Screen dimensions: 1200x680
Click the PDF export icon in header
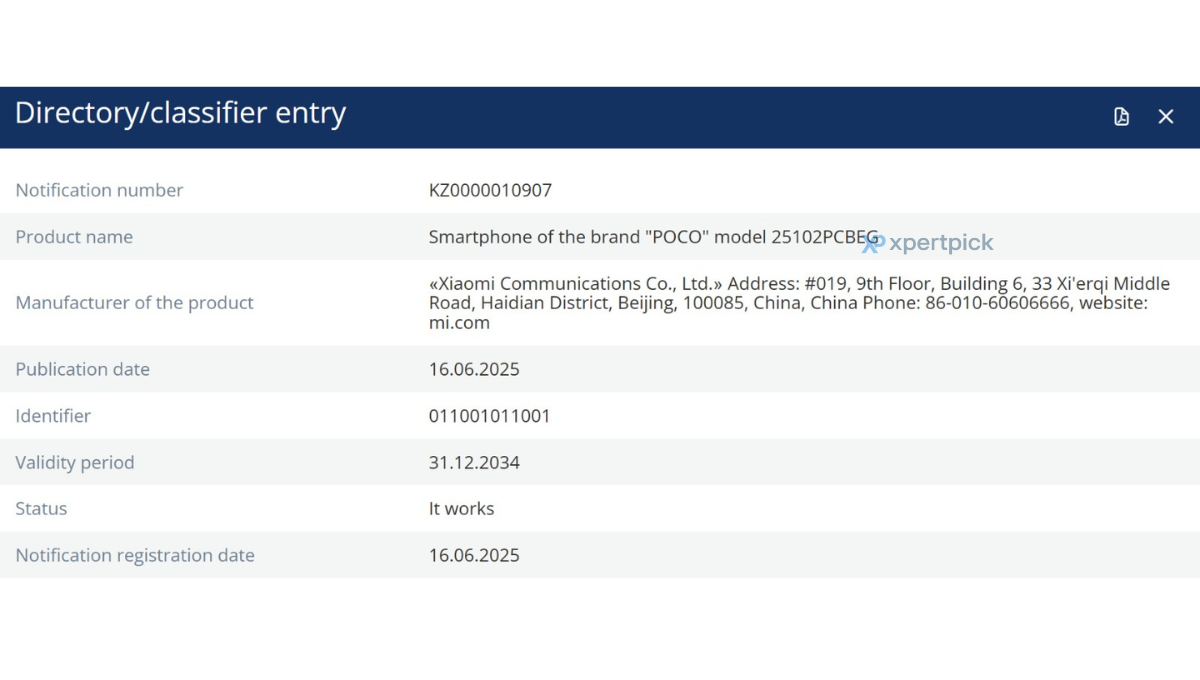(1121, 117)
